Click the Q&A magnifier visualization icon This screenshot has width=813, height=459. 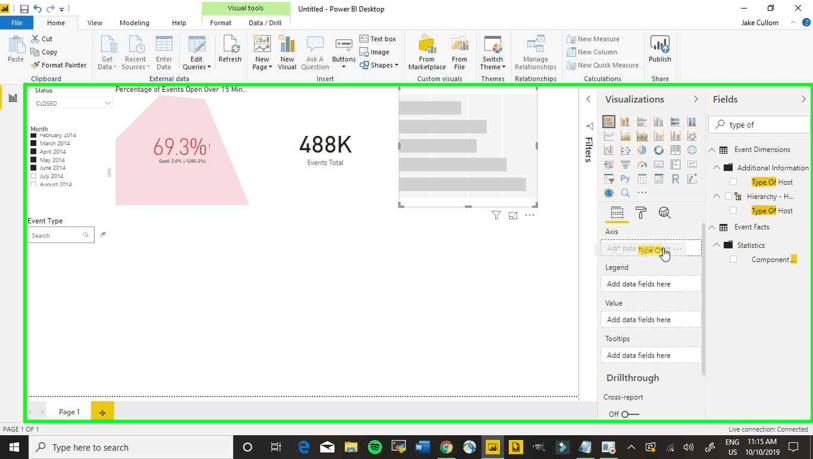[x=625, y=193]
